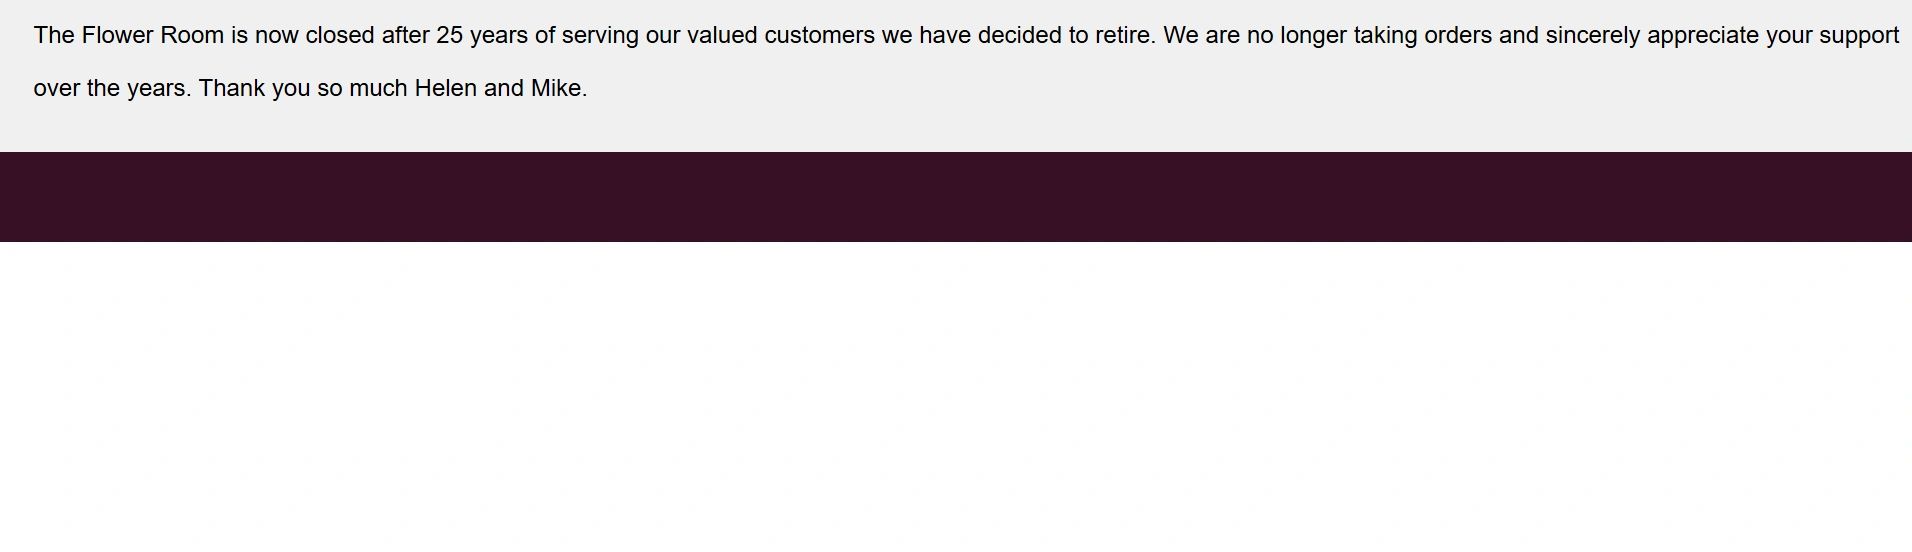
Task: Click the word "after" in the notice
Action: [x=405, y=36]
